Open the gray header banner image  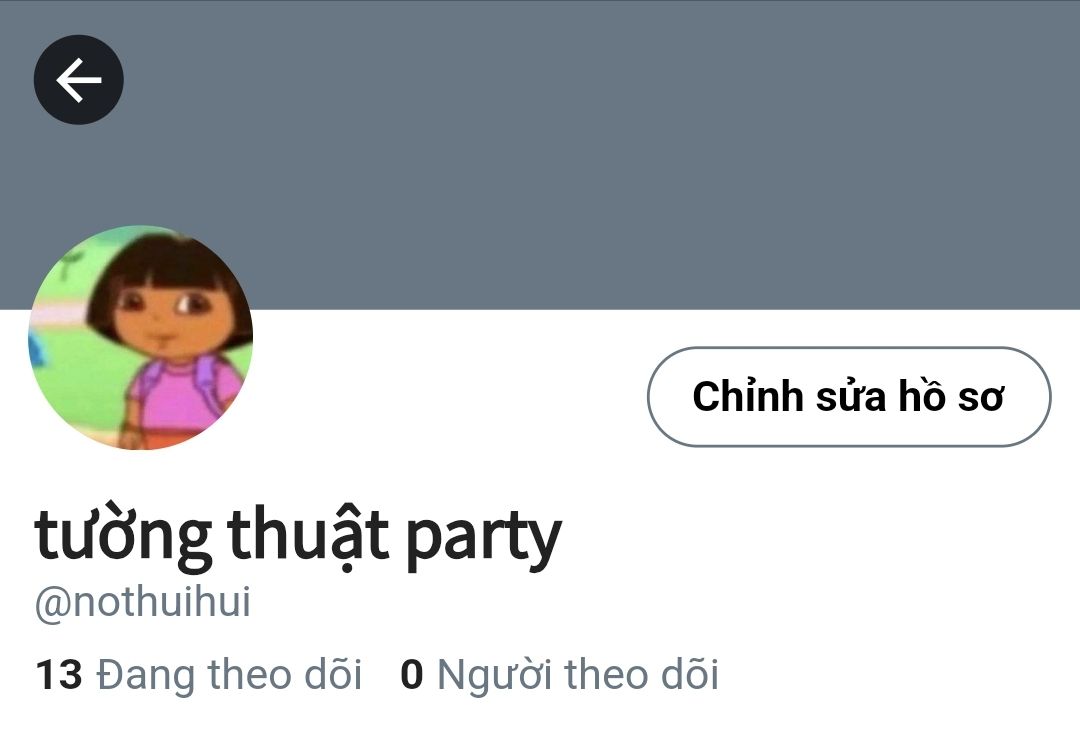click(x=540, y=155)
